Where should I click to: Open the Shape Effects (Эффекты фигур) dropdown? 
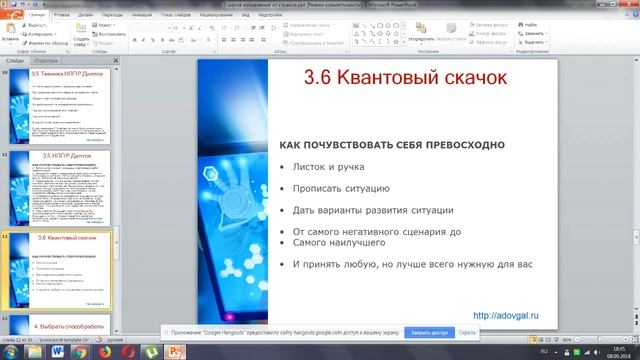pos(489,42)
